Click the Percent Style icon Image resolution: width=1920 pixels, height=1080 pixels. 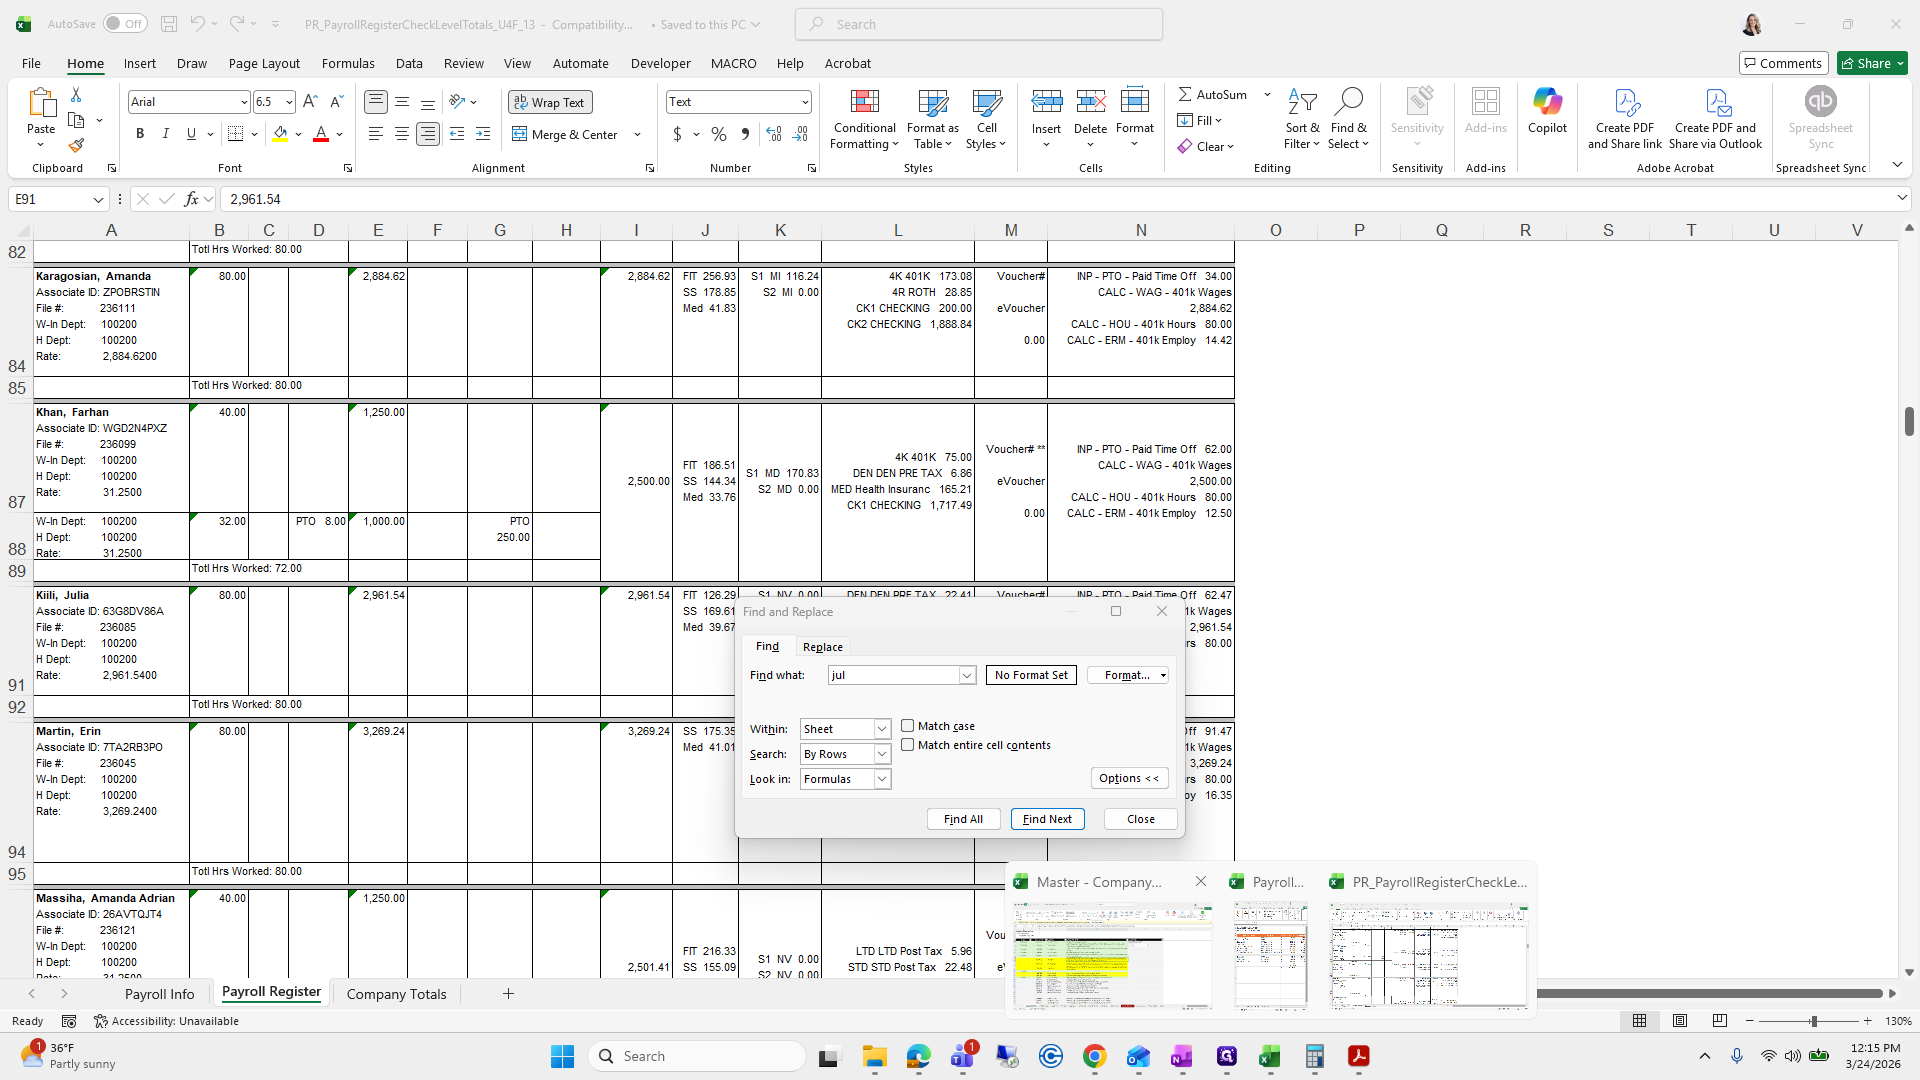coord(719,134)
